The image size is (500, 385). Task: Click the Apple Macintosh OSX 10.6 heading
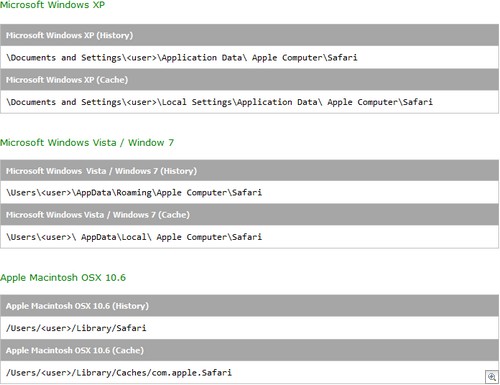63,278
